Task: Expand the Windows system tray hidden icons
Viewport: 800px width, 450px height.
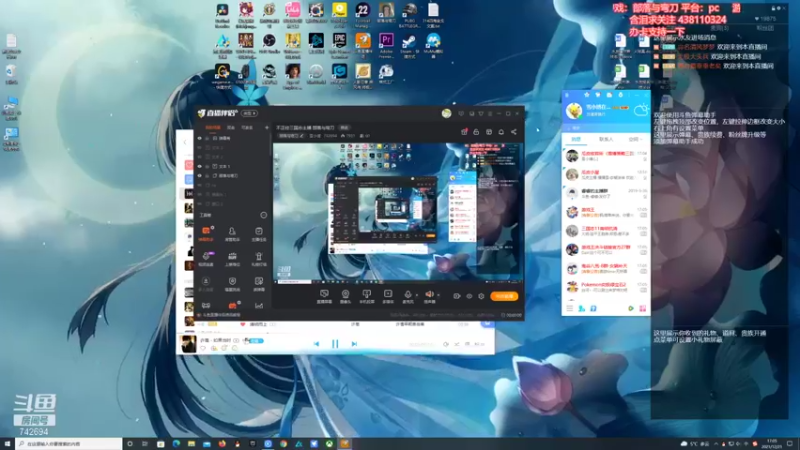Action: pos(716,444)
